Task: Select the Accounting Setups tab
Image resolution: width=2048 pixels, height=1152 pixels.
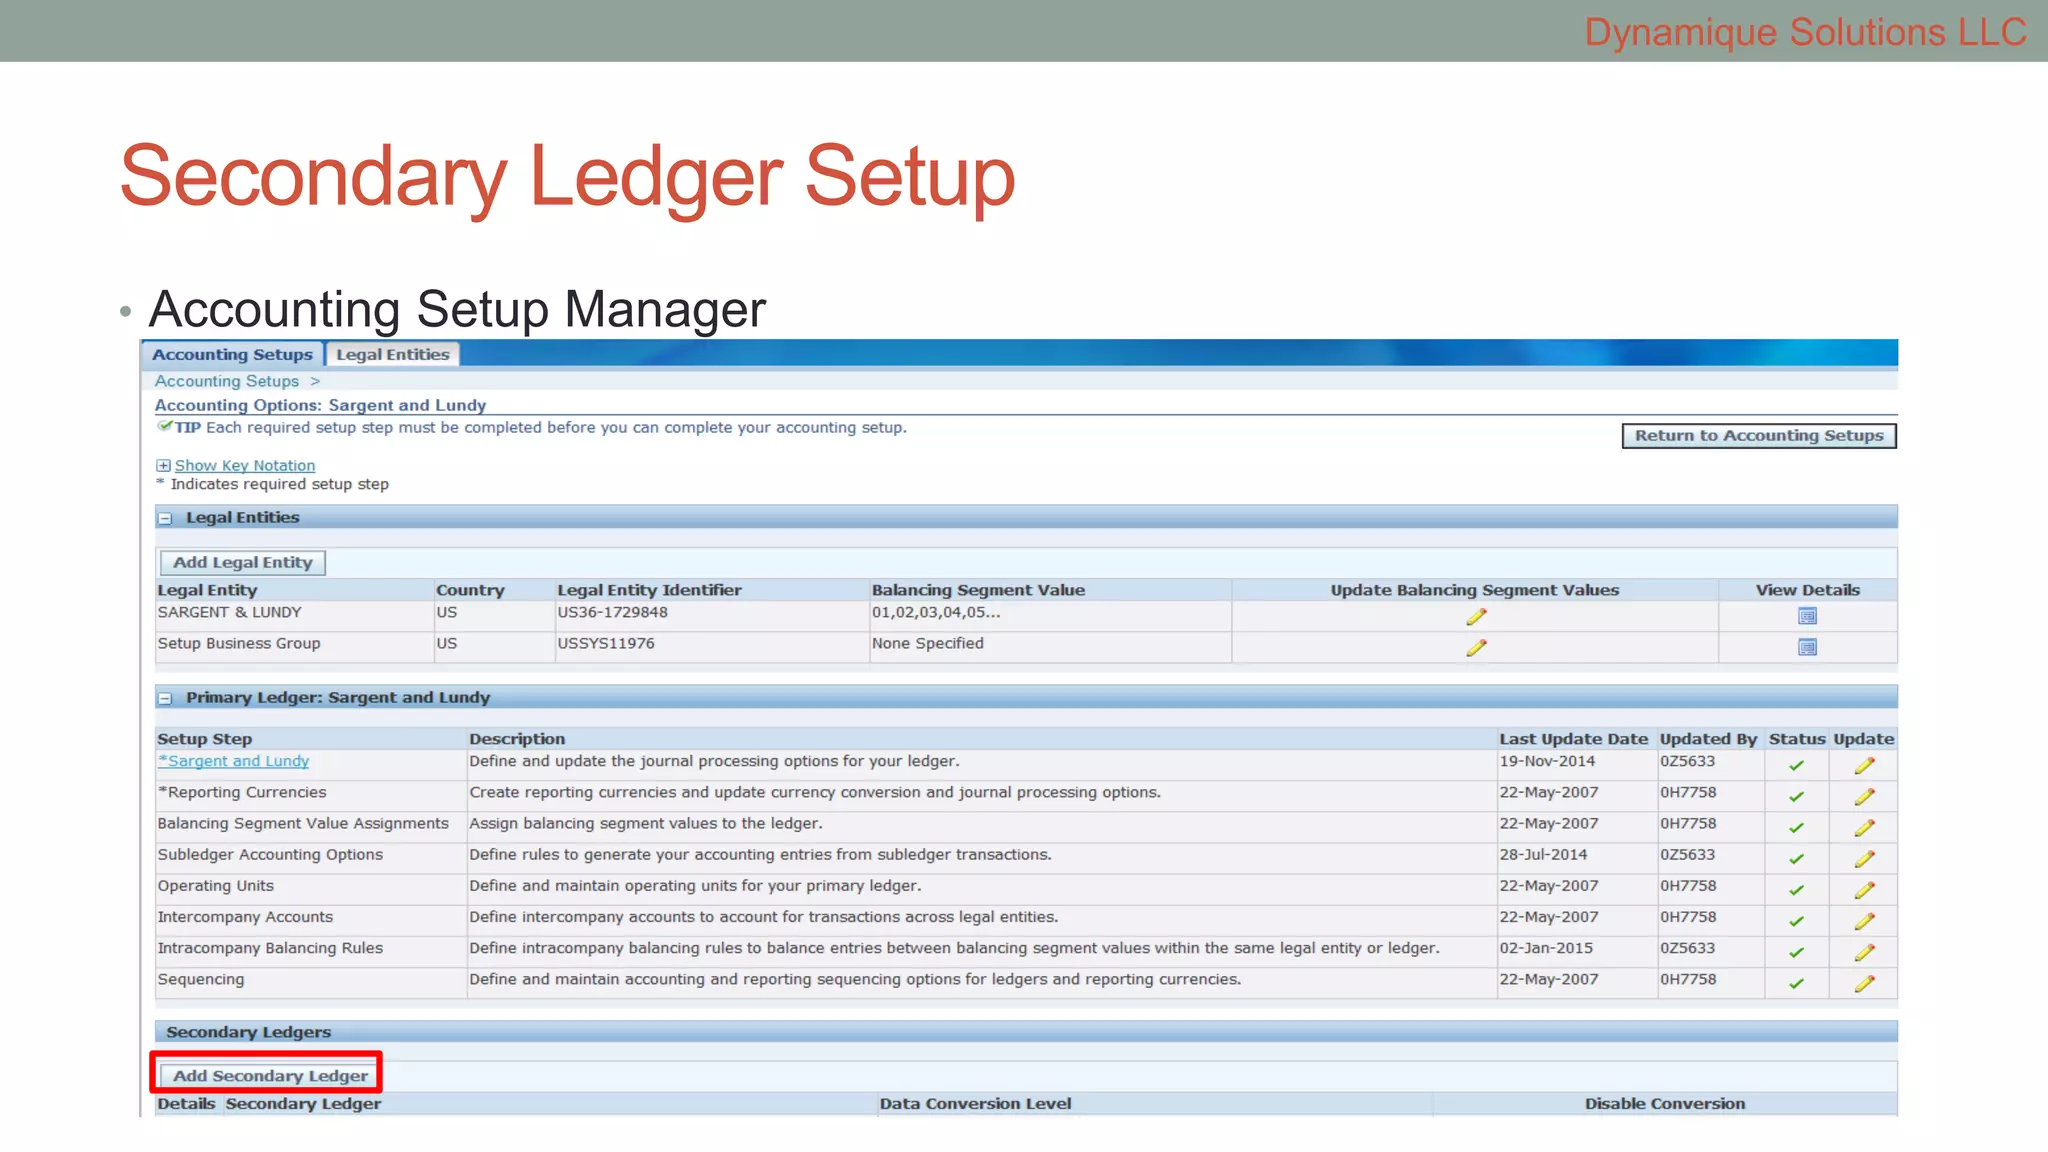Action: click(x=232, y=355)
